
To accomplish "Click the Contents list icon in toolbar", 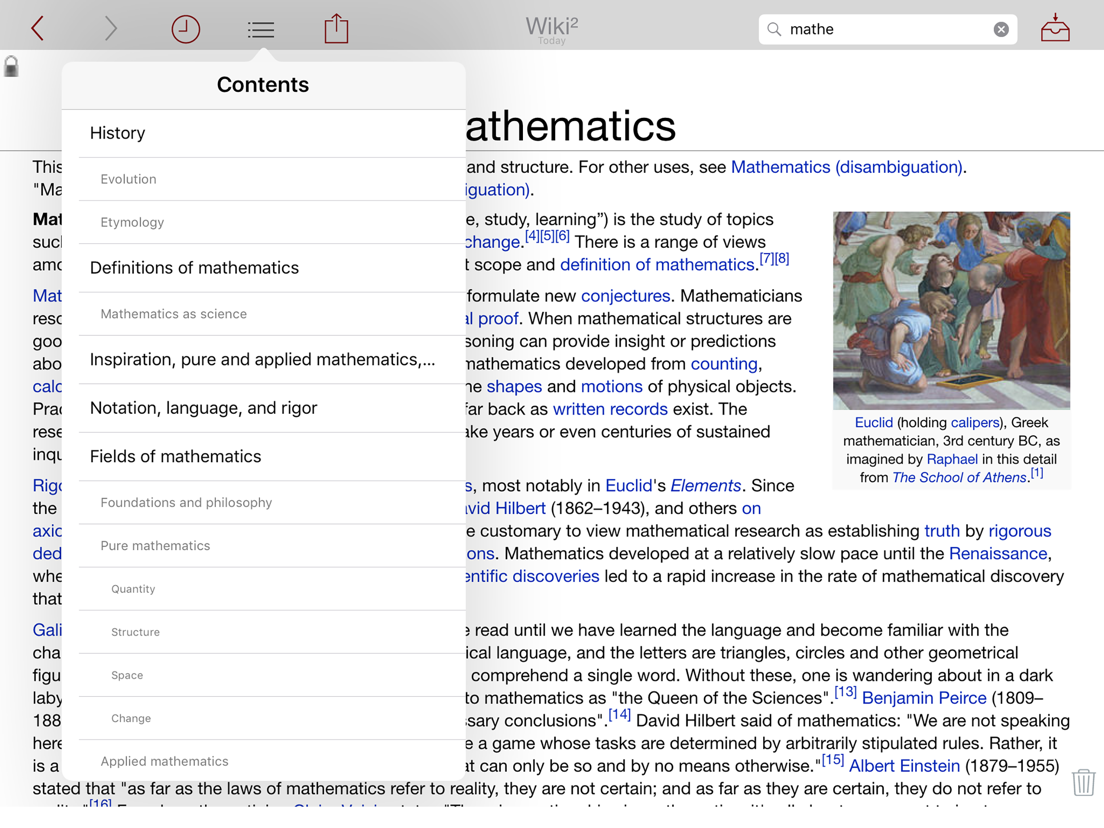I will (260, 29).
